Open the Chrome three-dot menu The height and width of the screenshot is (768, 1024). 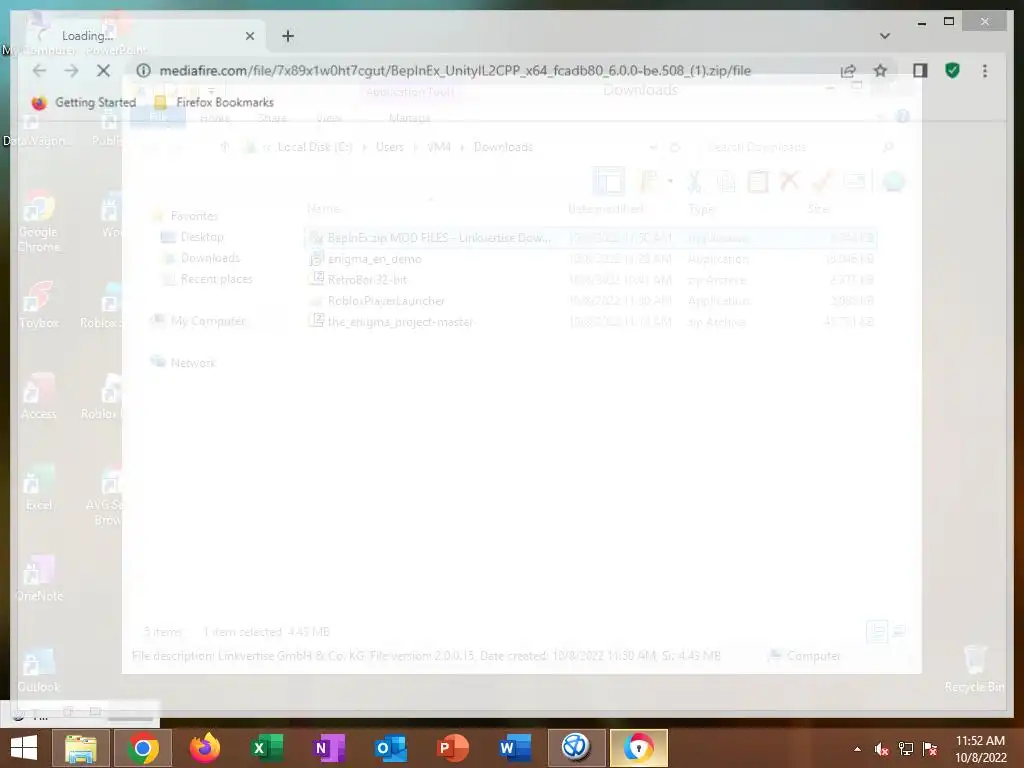click(x=985, y=71)
